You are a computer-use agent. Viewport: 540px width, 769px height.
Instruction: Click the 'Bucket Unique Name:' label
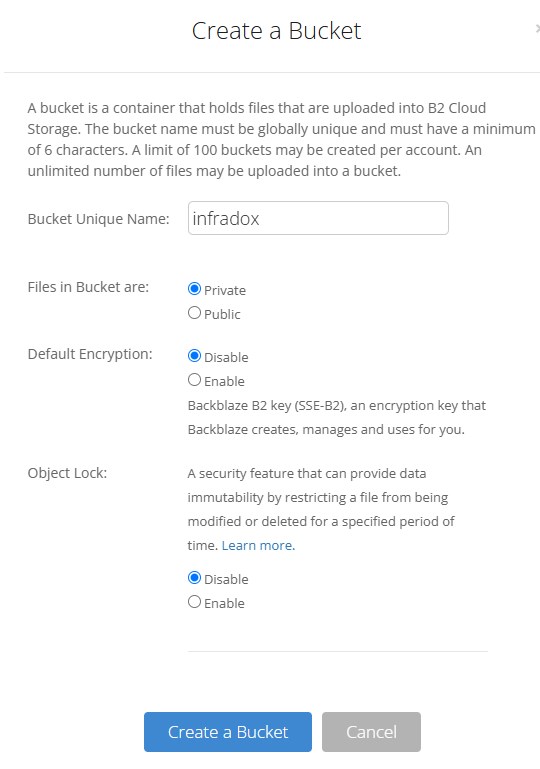(99, 219)
